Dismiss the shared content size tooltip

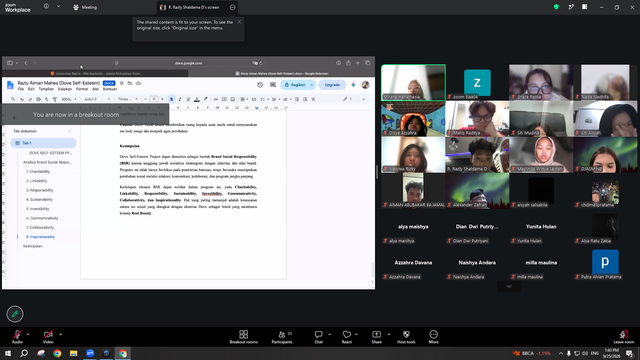239,22
